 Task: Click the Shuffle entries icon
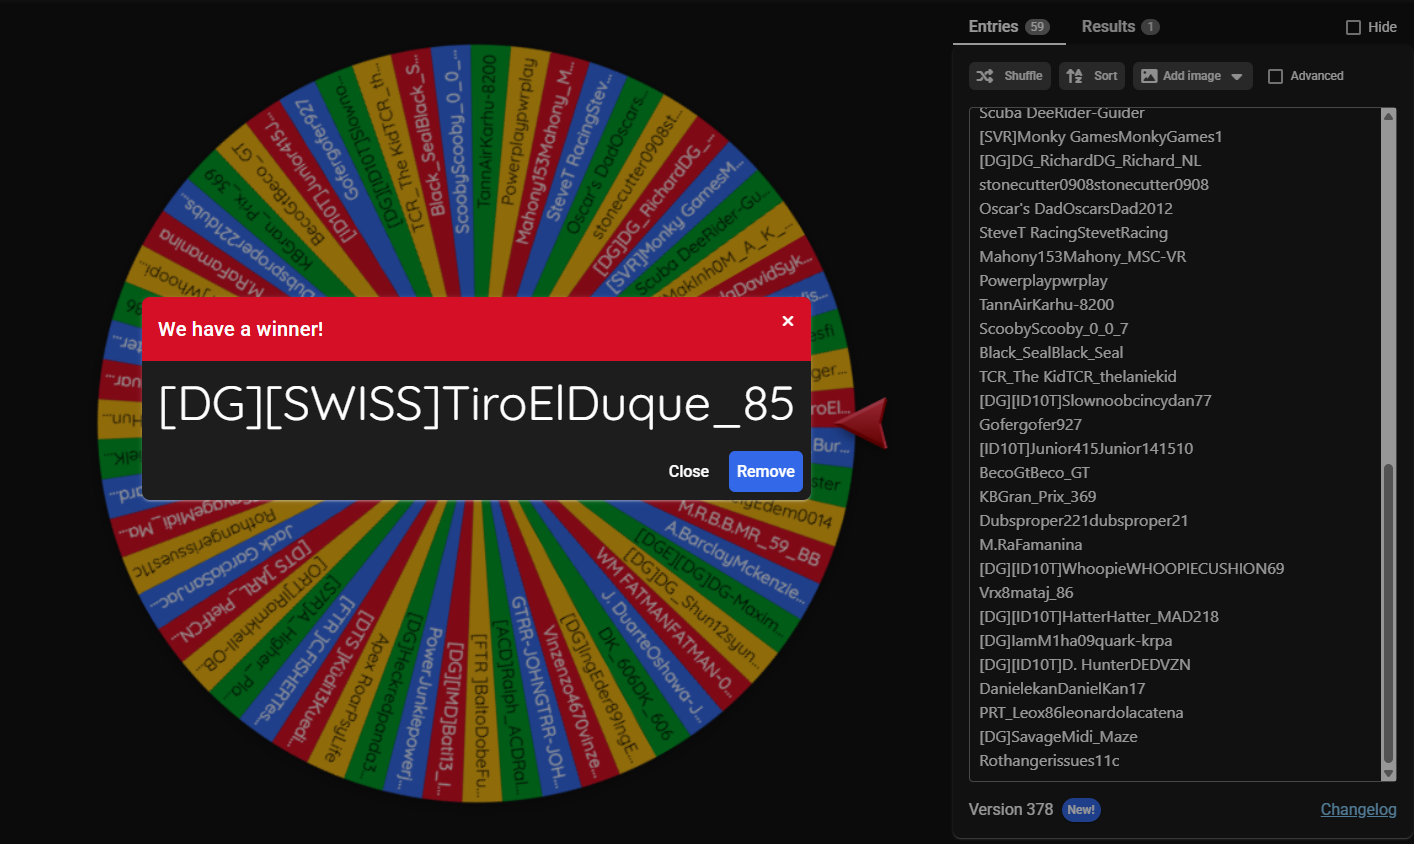pos(985,76)
